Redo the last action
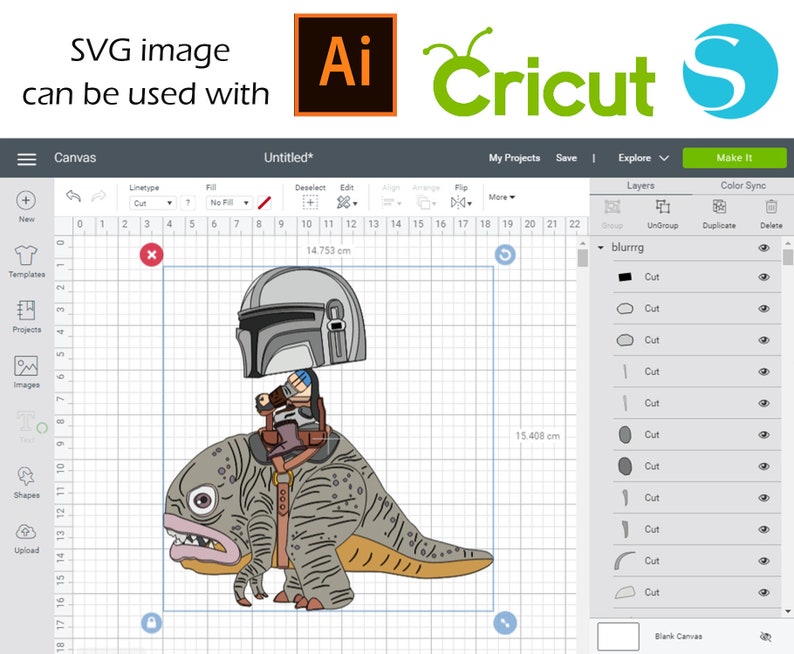The height and width of the screenshot is (654, 794). 99,196
